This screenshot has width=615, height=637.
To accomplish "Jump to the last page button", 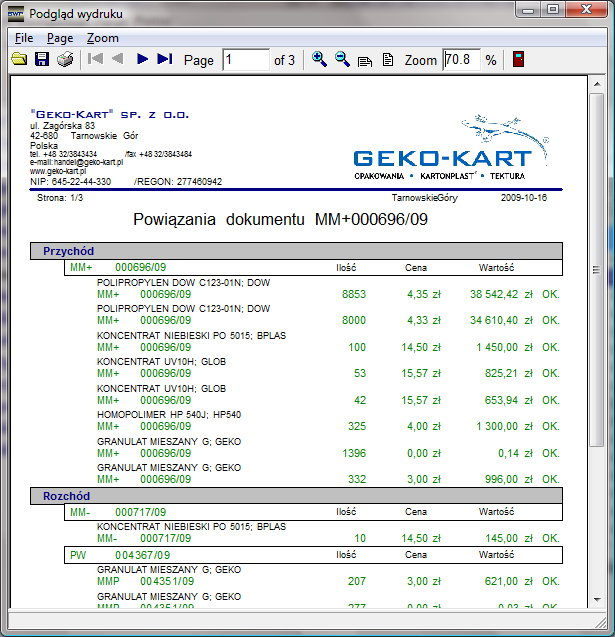I will (165, 60).
